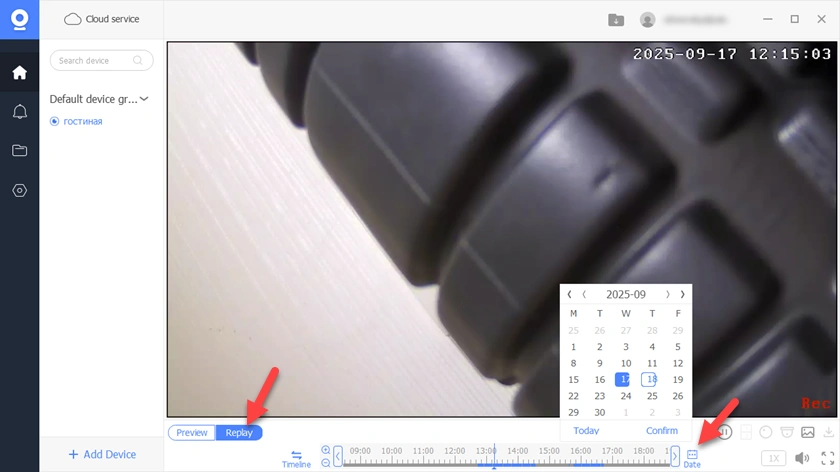The width and height of the screenshot is (840, 472).
Task: Open settings hexagon icon in sidebar
Action: [19, 190]
